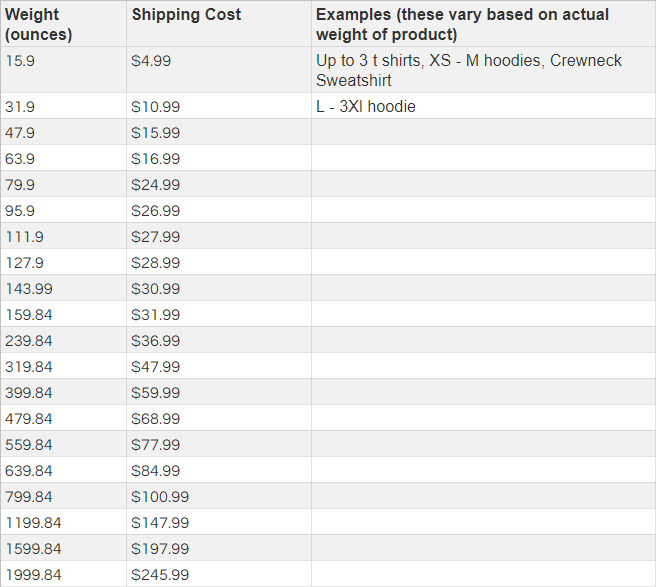The width and height of the screenshot is (656, 587).
Task: Select the $36.99 shipping cost
Action: (x=155, y=341)
